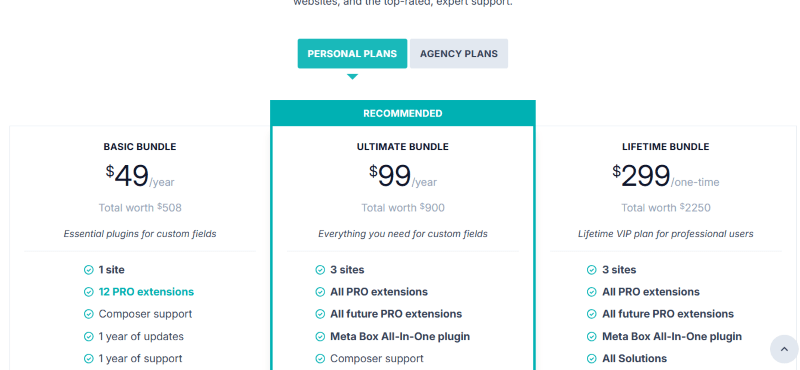Click the Ultimate Bundle heading
This screenshot has height=370, width=800.
click(403, 146)
